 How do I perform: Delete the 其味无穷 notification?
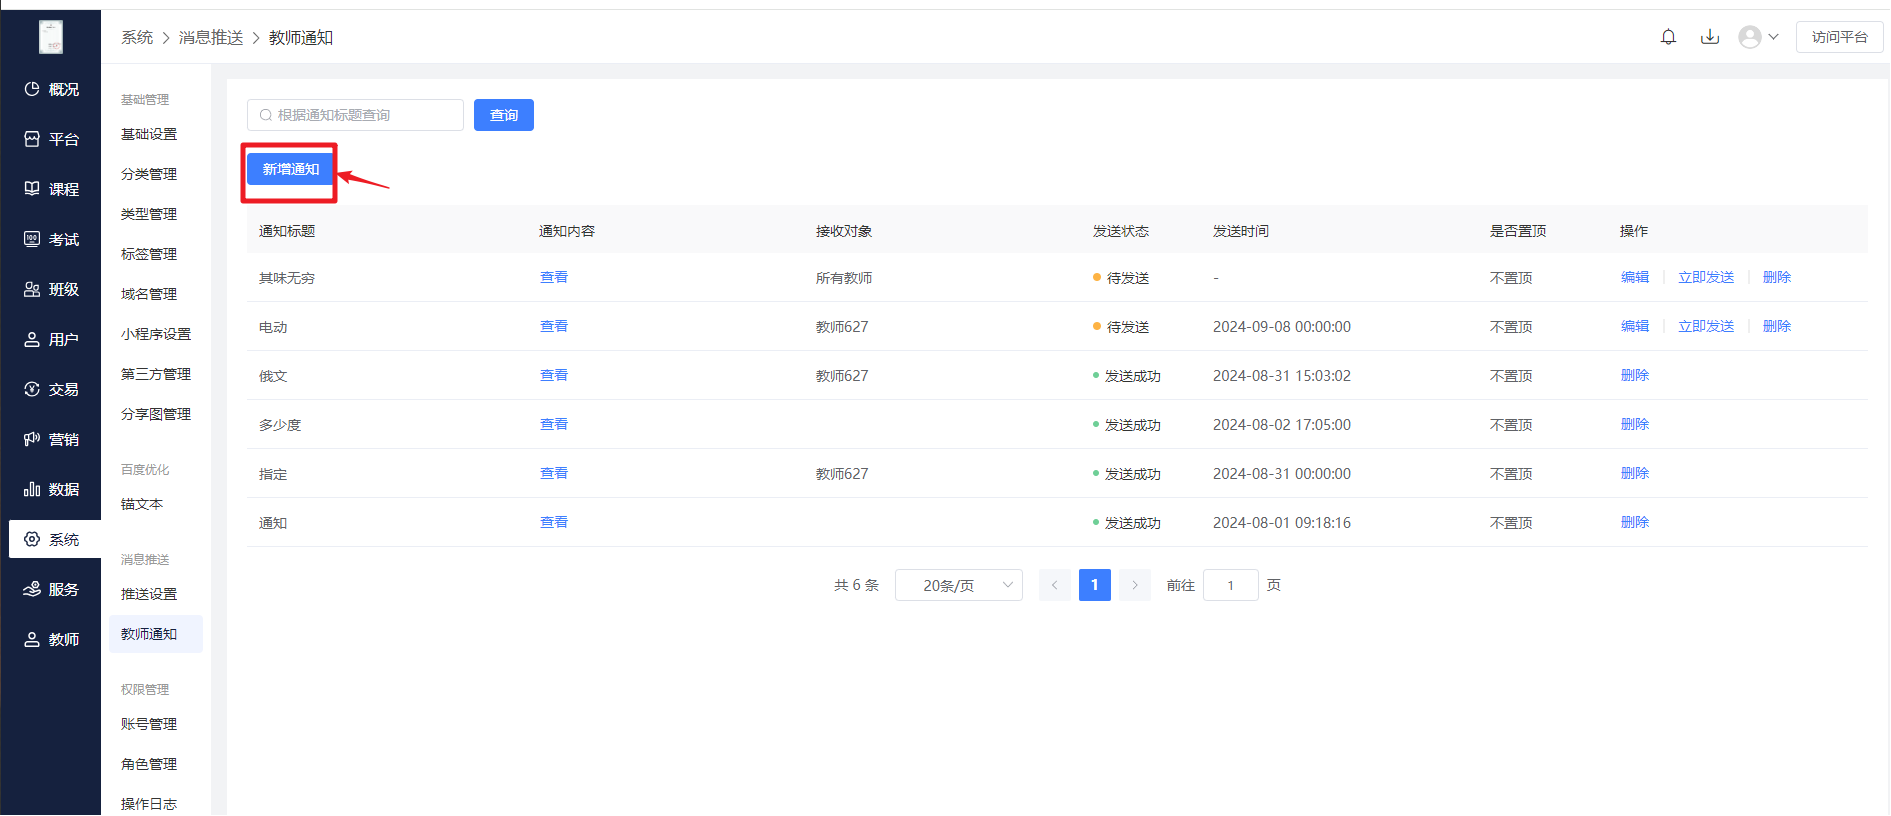point(1777,277)
